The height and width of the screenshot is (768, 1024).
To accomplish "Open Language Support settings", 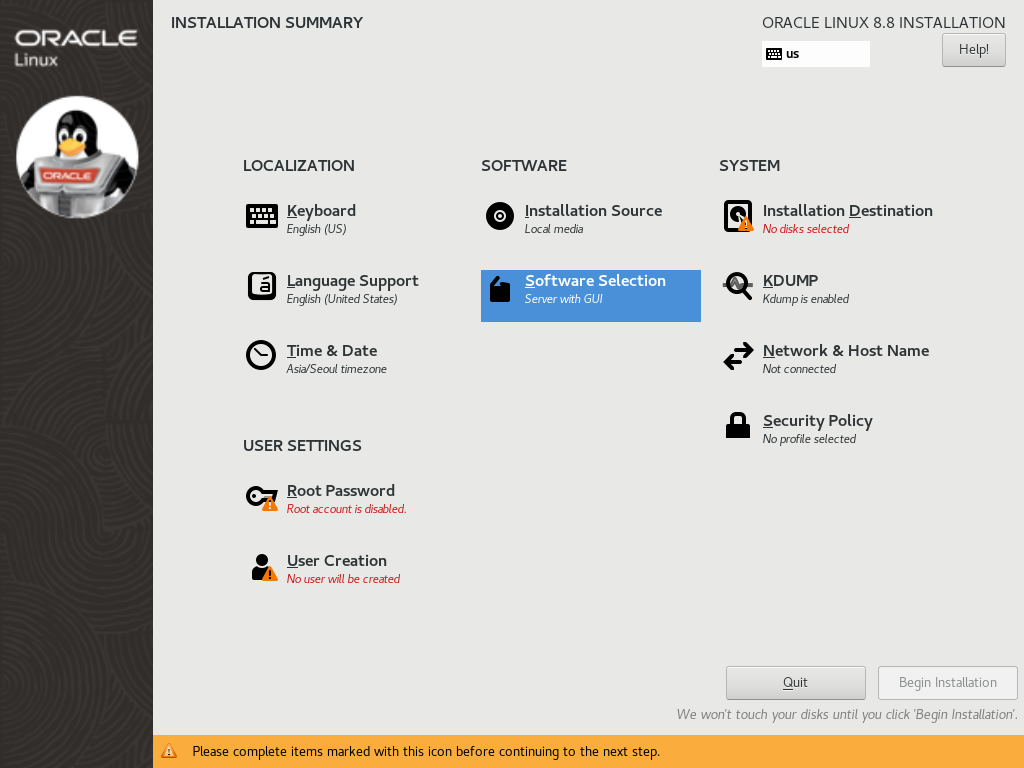I will (x=353, y=281).
